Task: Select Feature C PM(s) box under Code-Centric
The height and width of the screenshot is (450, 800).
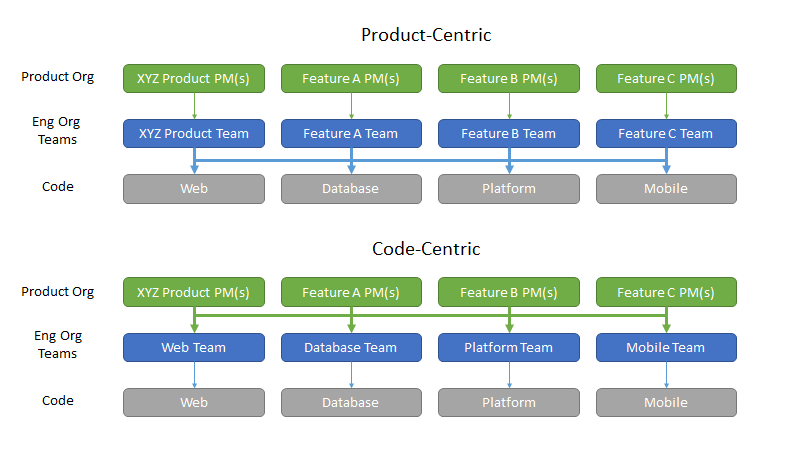Action: [666, 292]
